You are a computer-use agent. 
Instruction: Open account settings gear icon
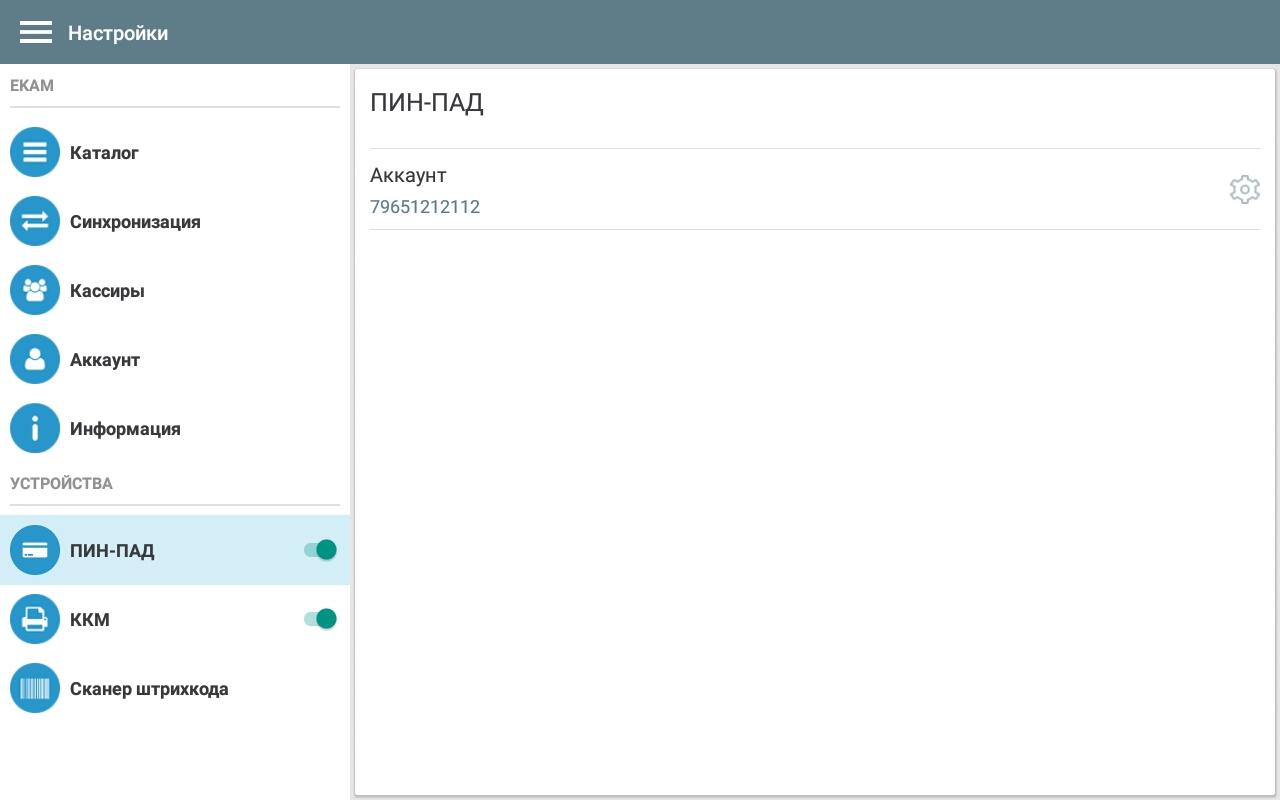(x=1244, y=190)
